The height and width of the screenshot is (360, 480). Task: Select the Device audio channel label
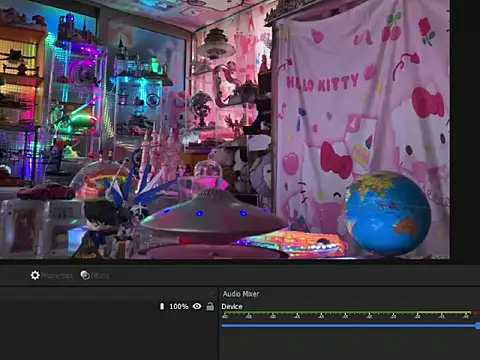232,307
